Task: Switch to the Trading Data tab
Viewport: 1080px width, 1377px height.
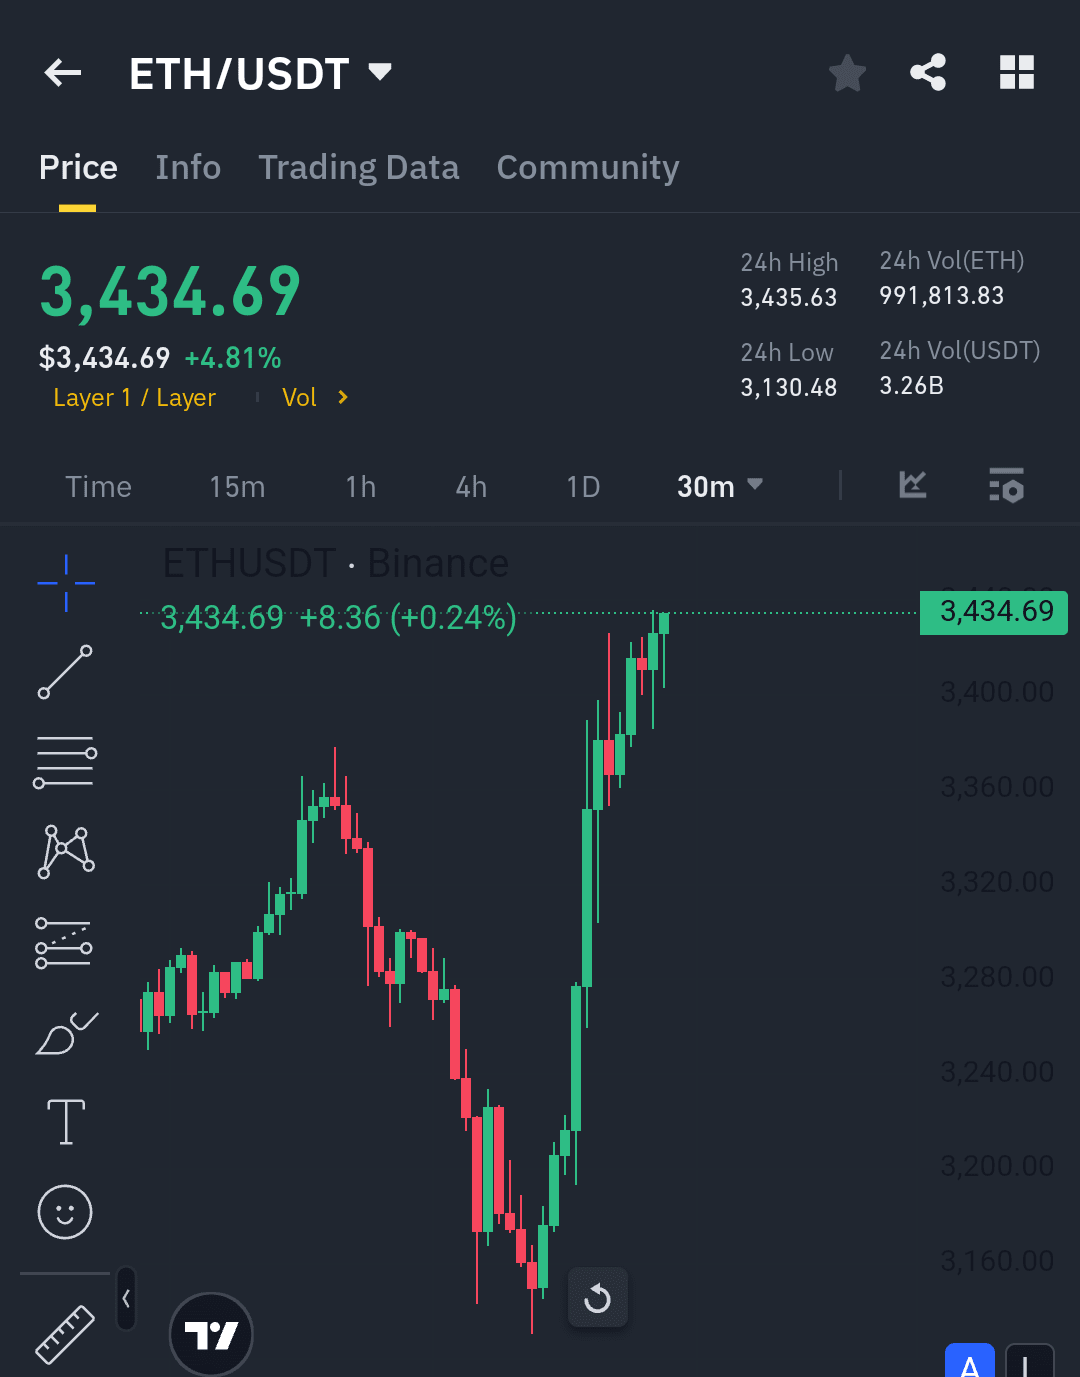Action: [359, 167]
